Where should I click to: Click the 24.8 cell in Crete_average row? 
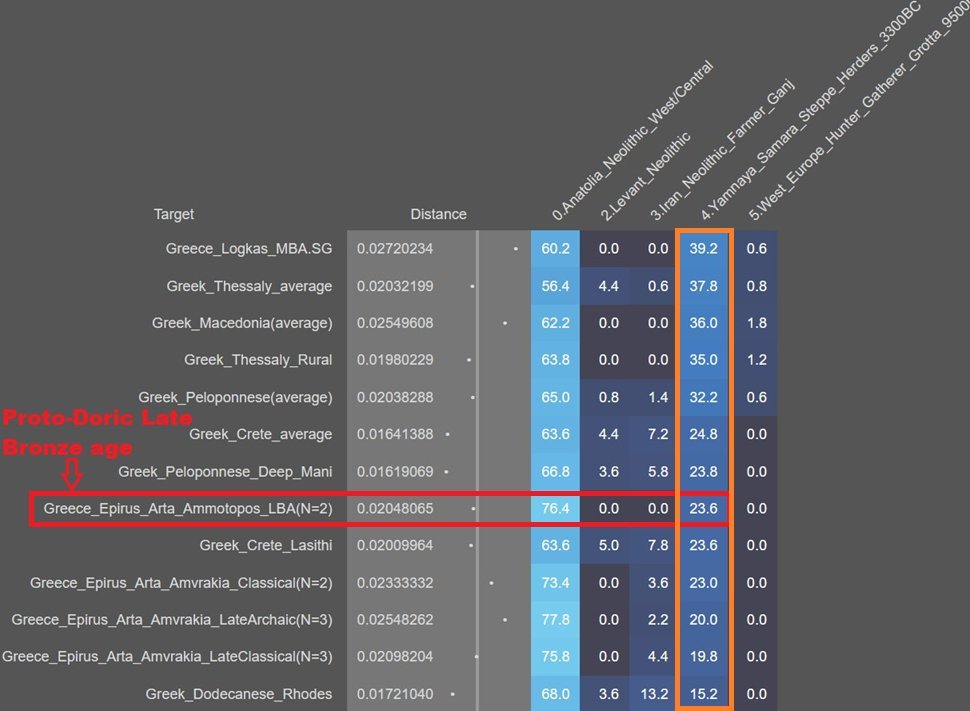[703, 434]
